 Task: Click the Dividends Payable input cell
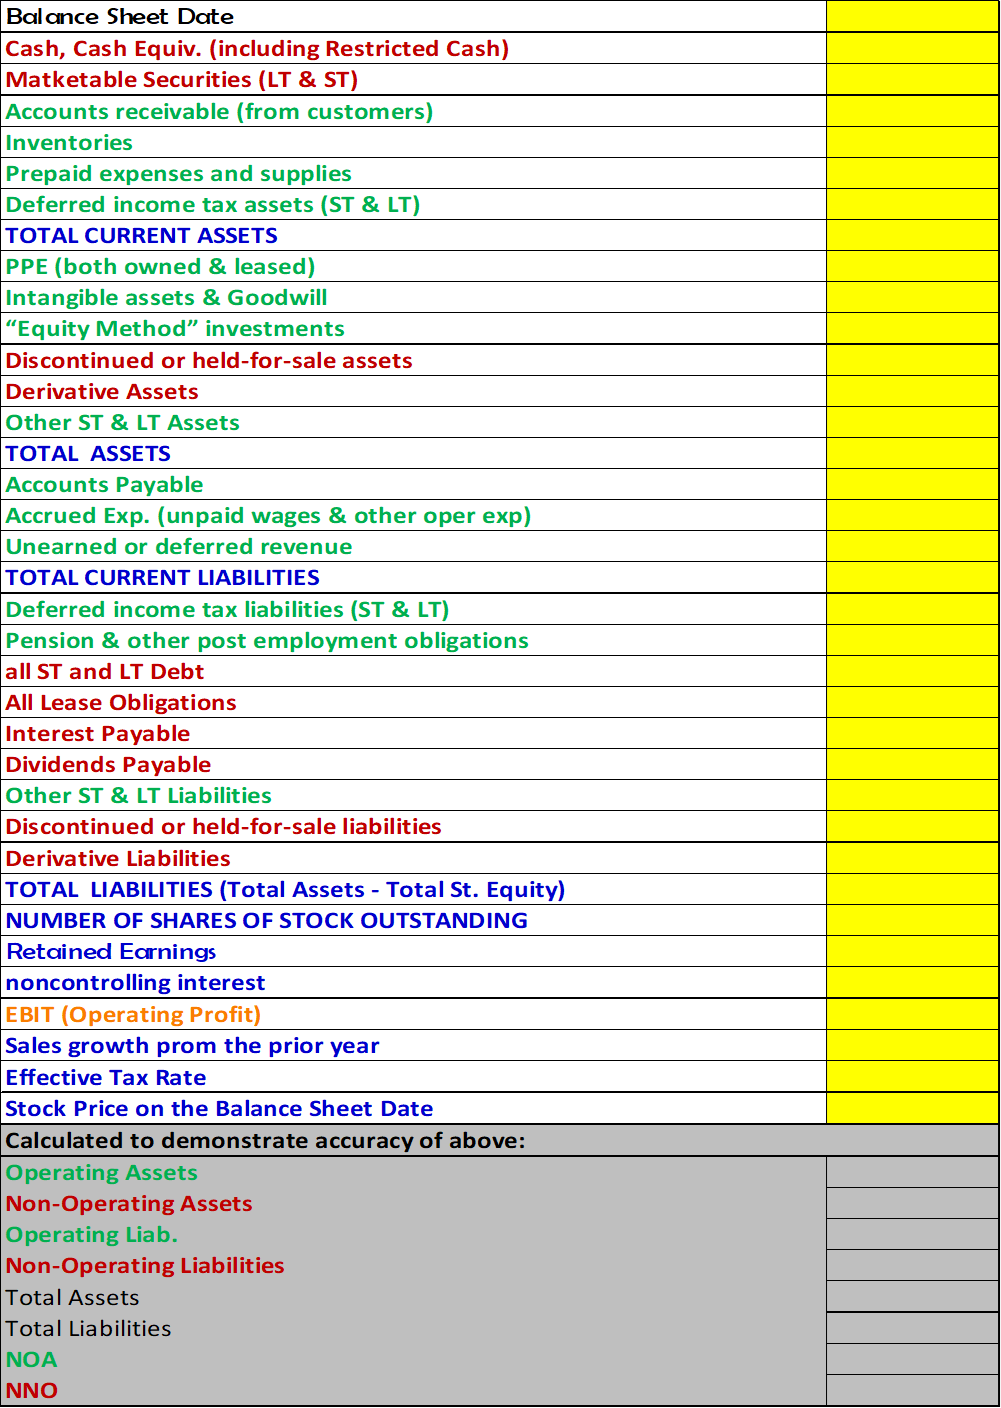tap(912, 764)
